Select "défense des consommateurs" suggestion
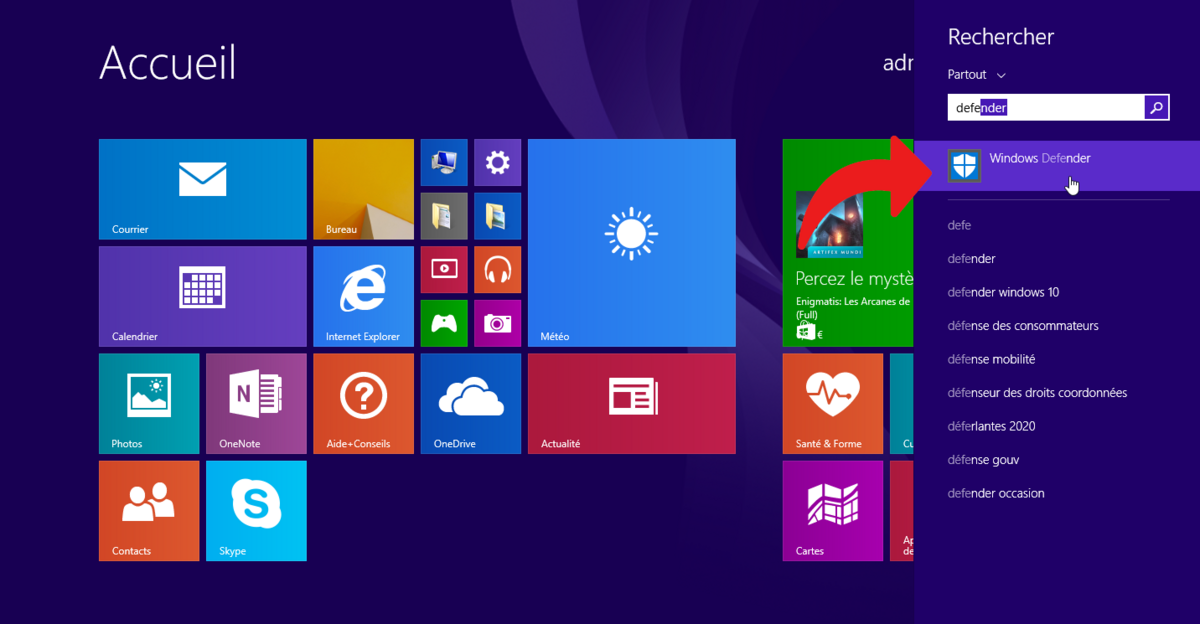 coord(1023,326)
